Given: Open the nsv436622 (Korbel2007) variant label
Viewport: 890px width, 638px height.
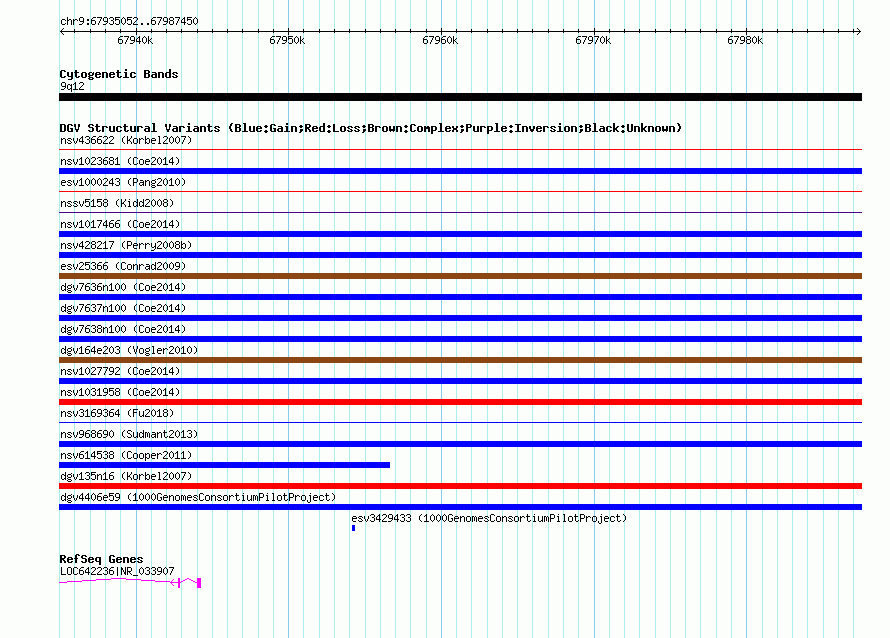Looking at the screenshot, I should [126, 140].
